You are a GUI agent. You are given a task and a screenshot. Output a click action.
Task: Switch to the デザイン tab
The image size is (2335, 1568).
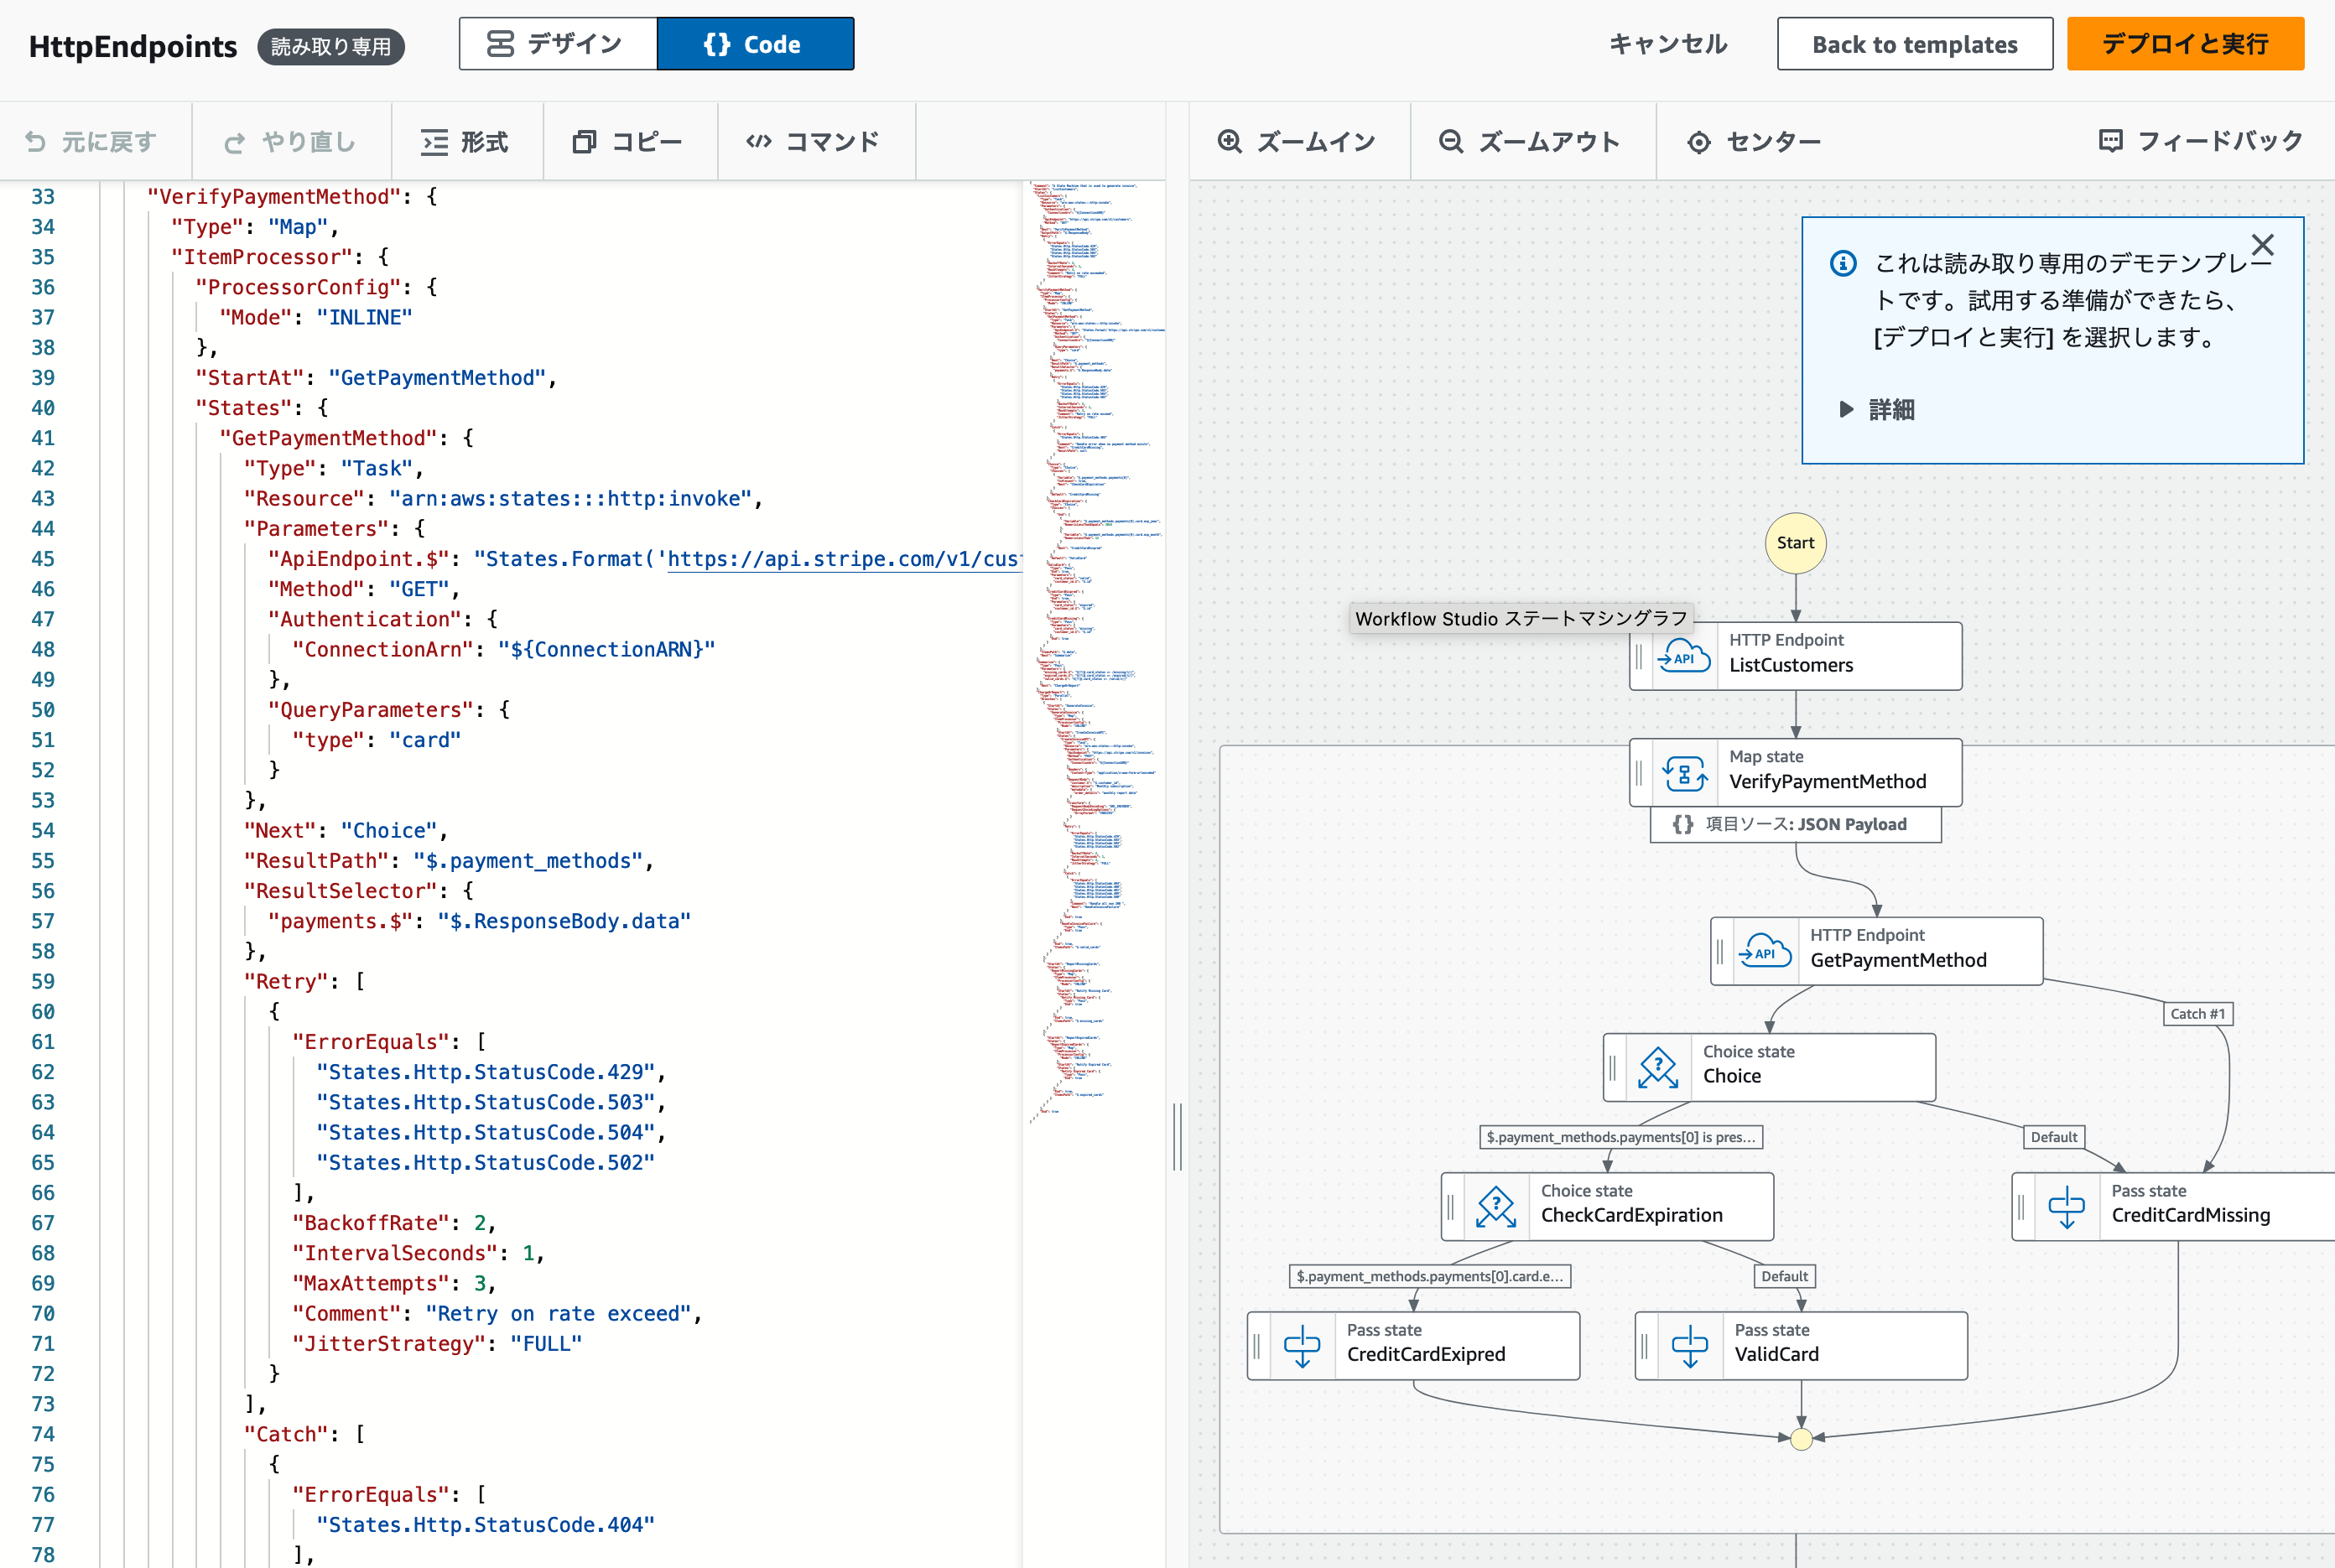click(x=557, y=44)
